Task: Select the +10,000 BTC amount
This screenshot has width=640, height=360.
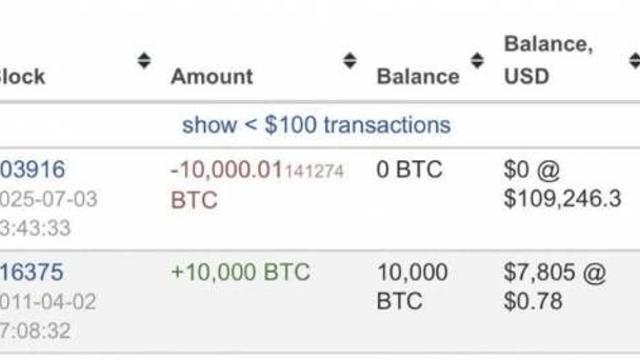Action: (x=241, y=272)
